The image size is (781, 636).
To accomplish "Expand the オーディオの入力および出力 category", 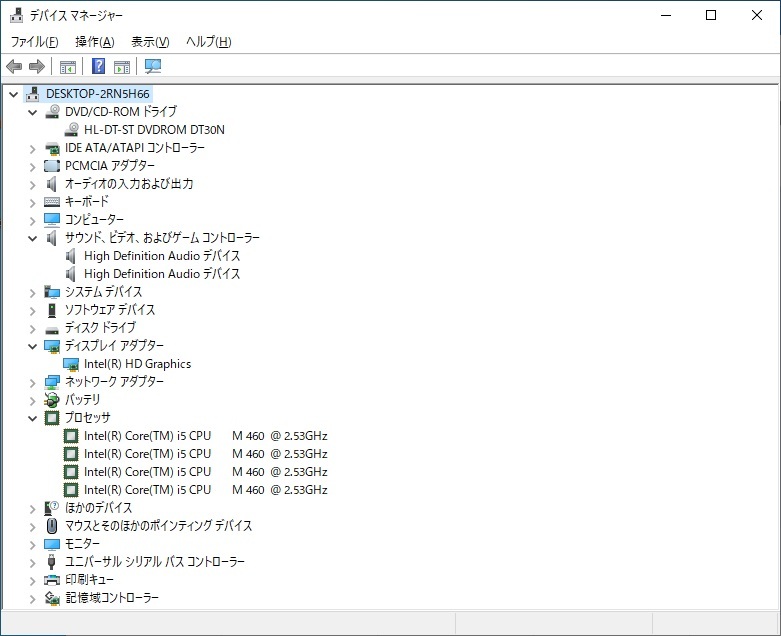I will 33,184.
